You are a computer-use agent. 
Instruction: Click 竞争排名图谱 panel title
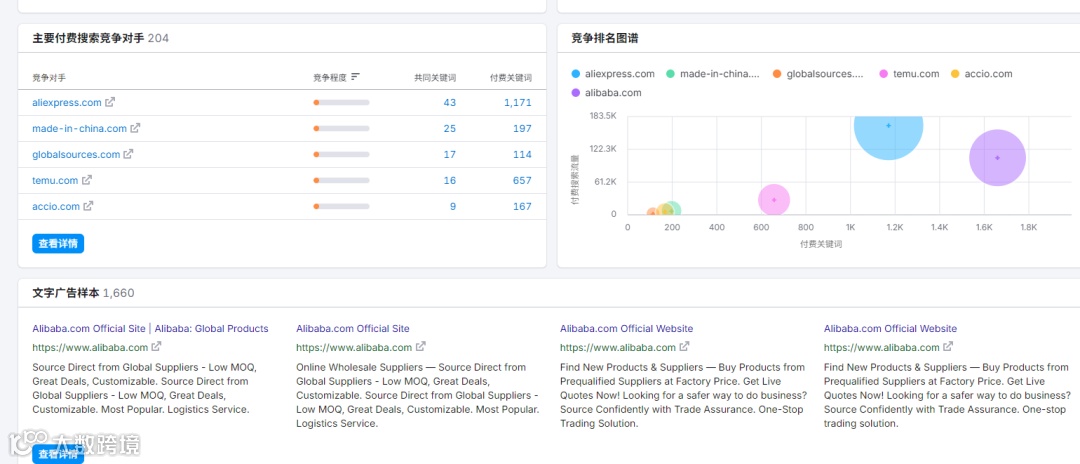(x=605, y=38)
